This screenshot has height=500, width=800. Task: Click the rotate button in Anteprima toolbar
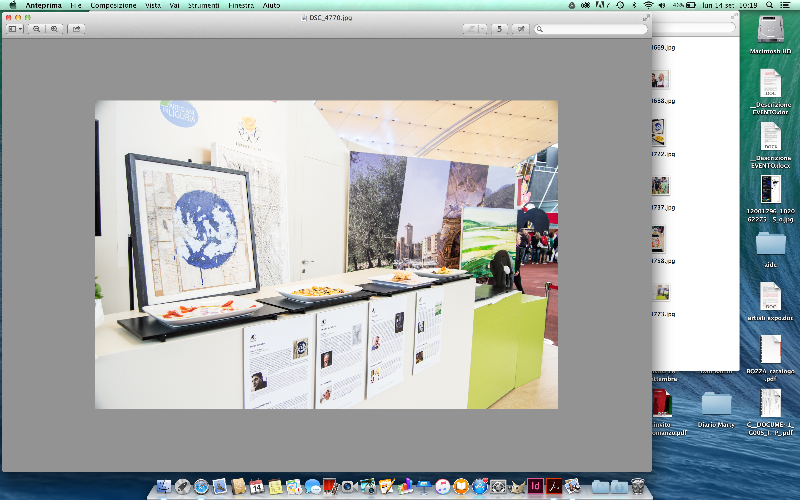point(499,29)
